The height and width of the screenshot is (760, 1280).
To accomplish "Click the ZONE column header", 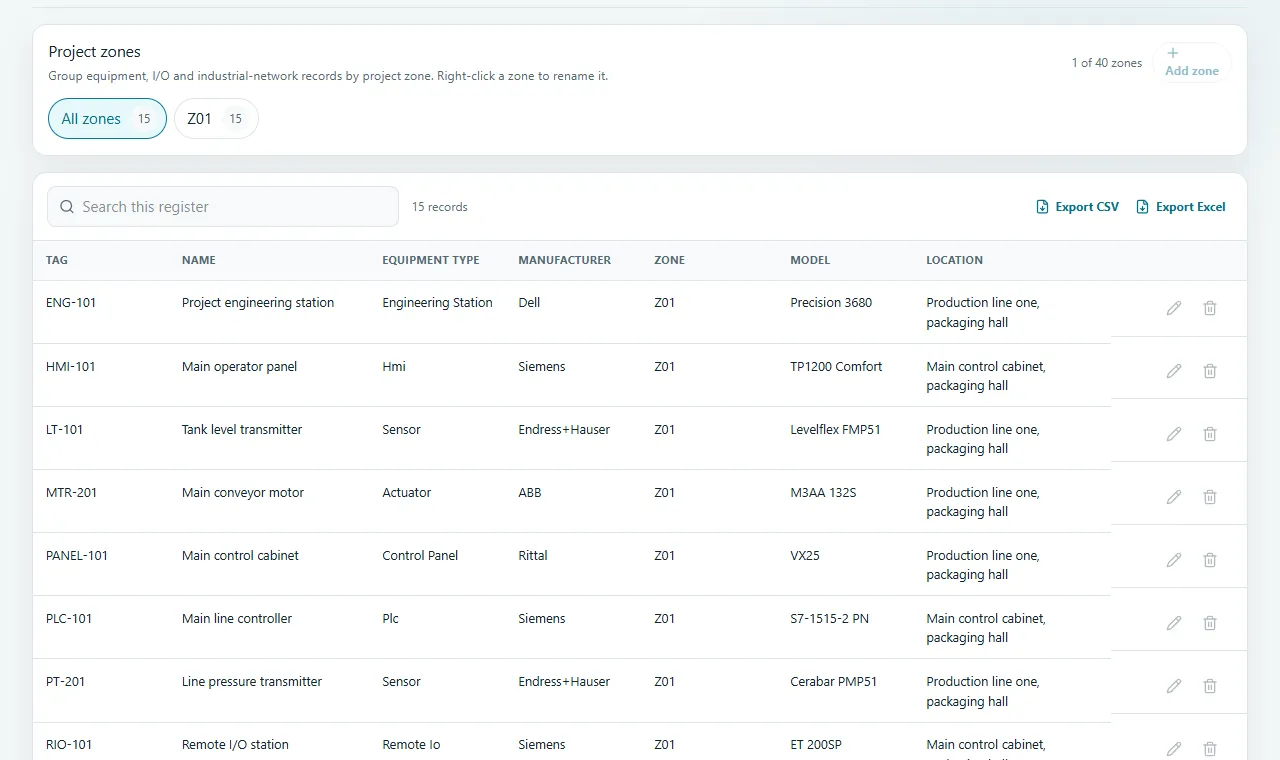I will tap(670, 260).
